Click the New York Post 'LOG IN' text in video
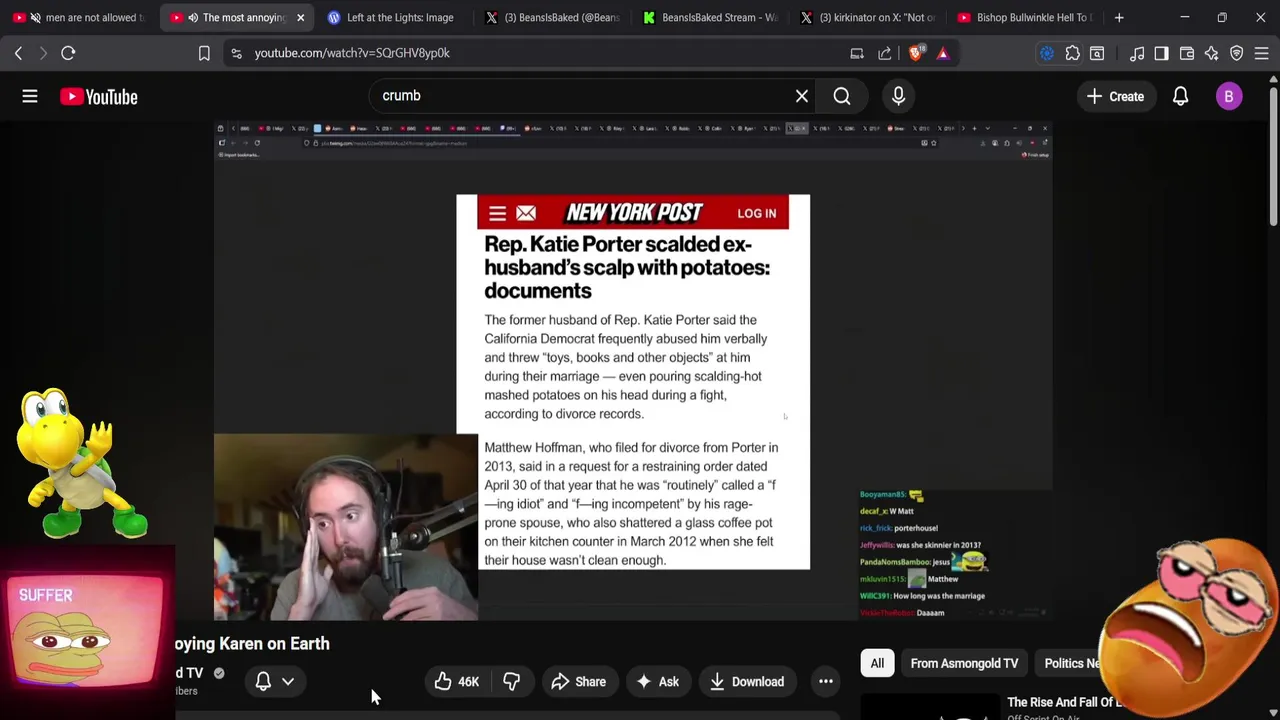1280x720 pixels. pos(756,213)
